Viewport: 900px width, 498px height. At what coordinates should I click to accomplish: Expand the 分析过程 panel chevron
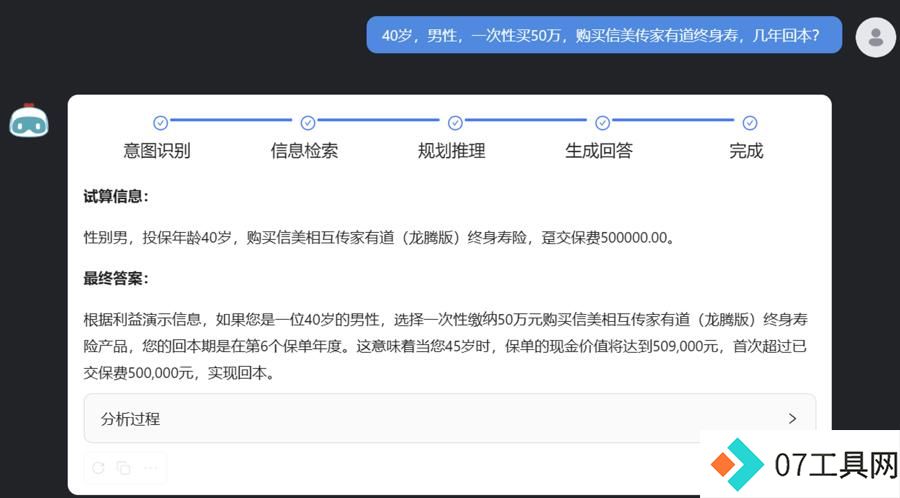tap(792, 418)
